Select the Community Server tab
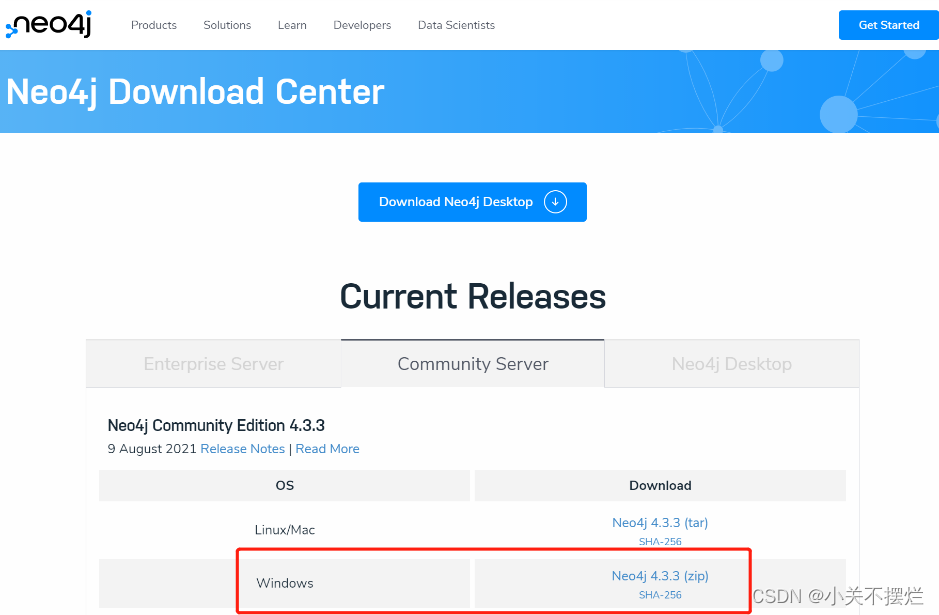Screen dimensions: 939x615 pos(472,363)
